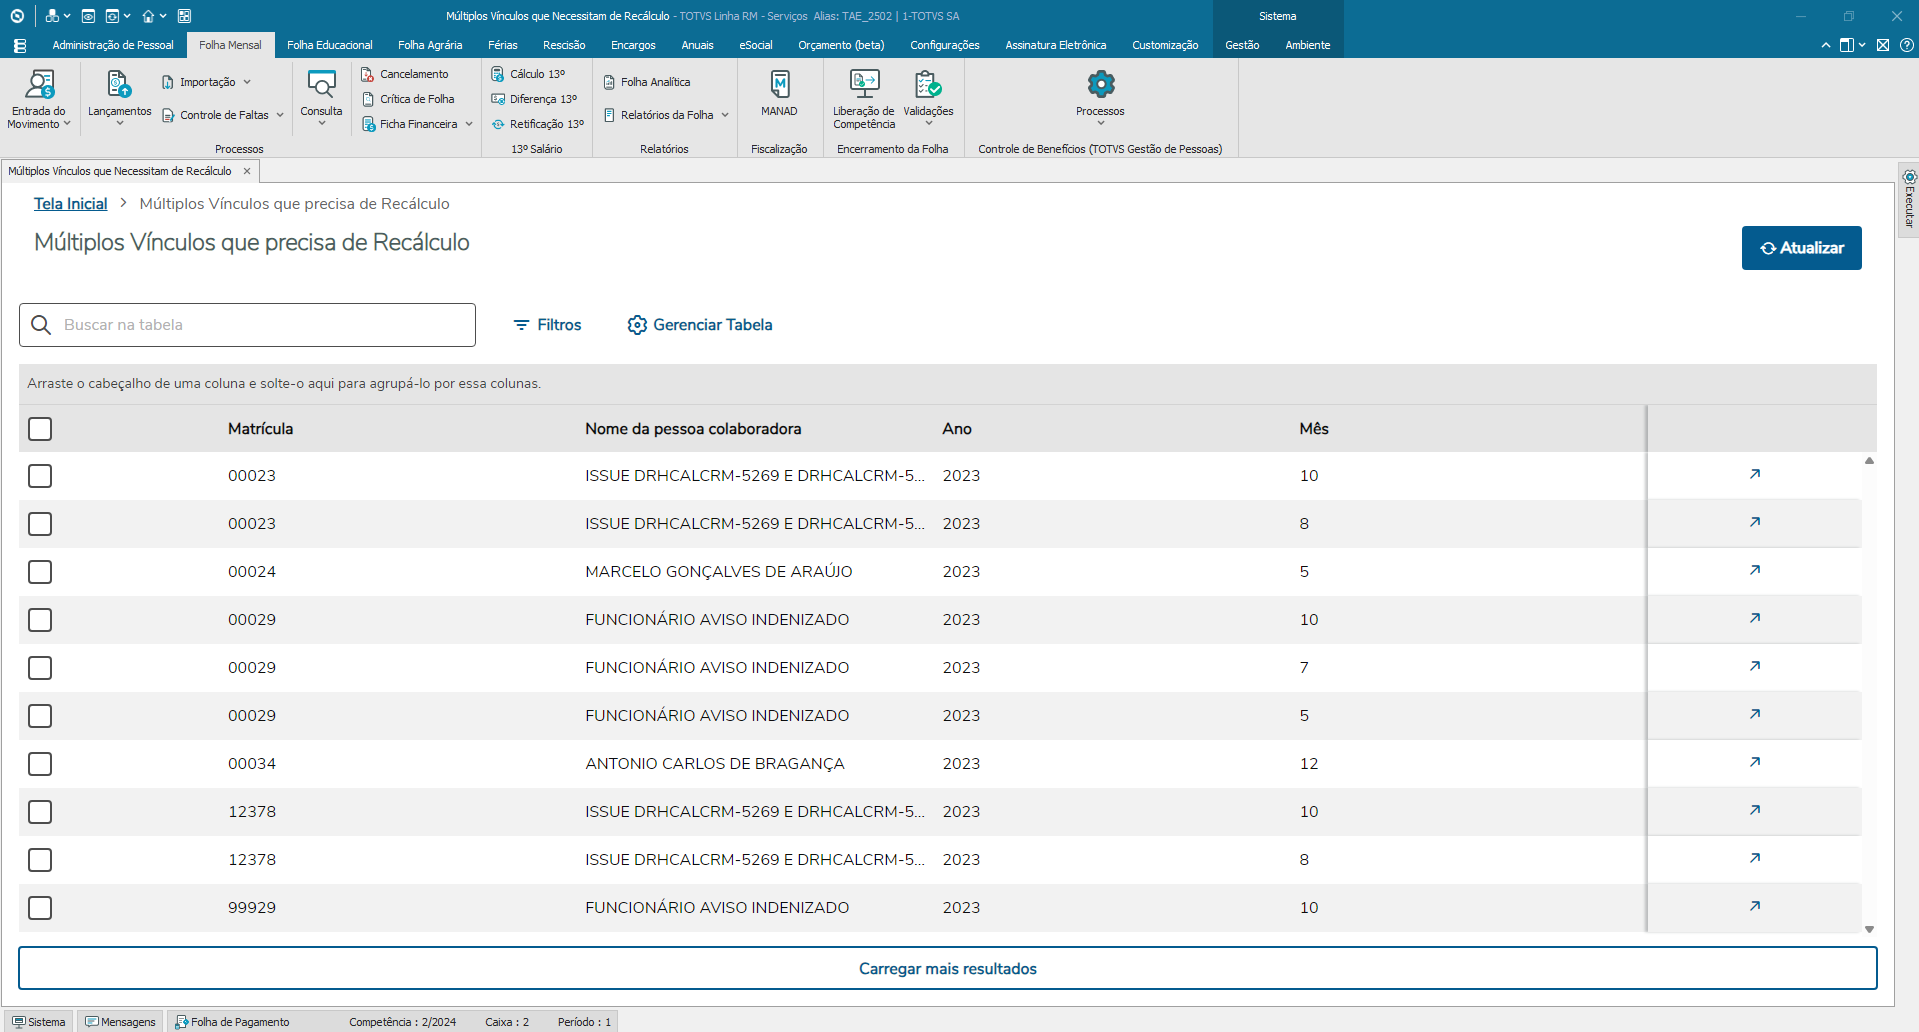Check the row for matrícula 99929

click(40, 908)
